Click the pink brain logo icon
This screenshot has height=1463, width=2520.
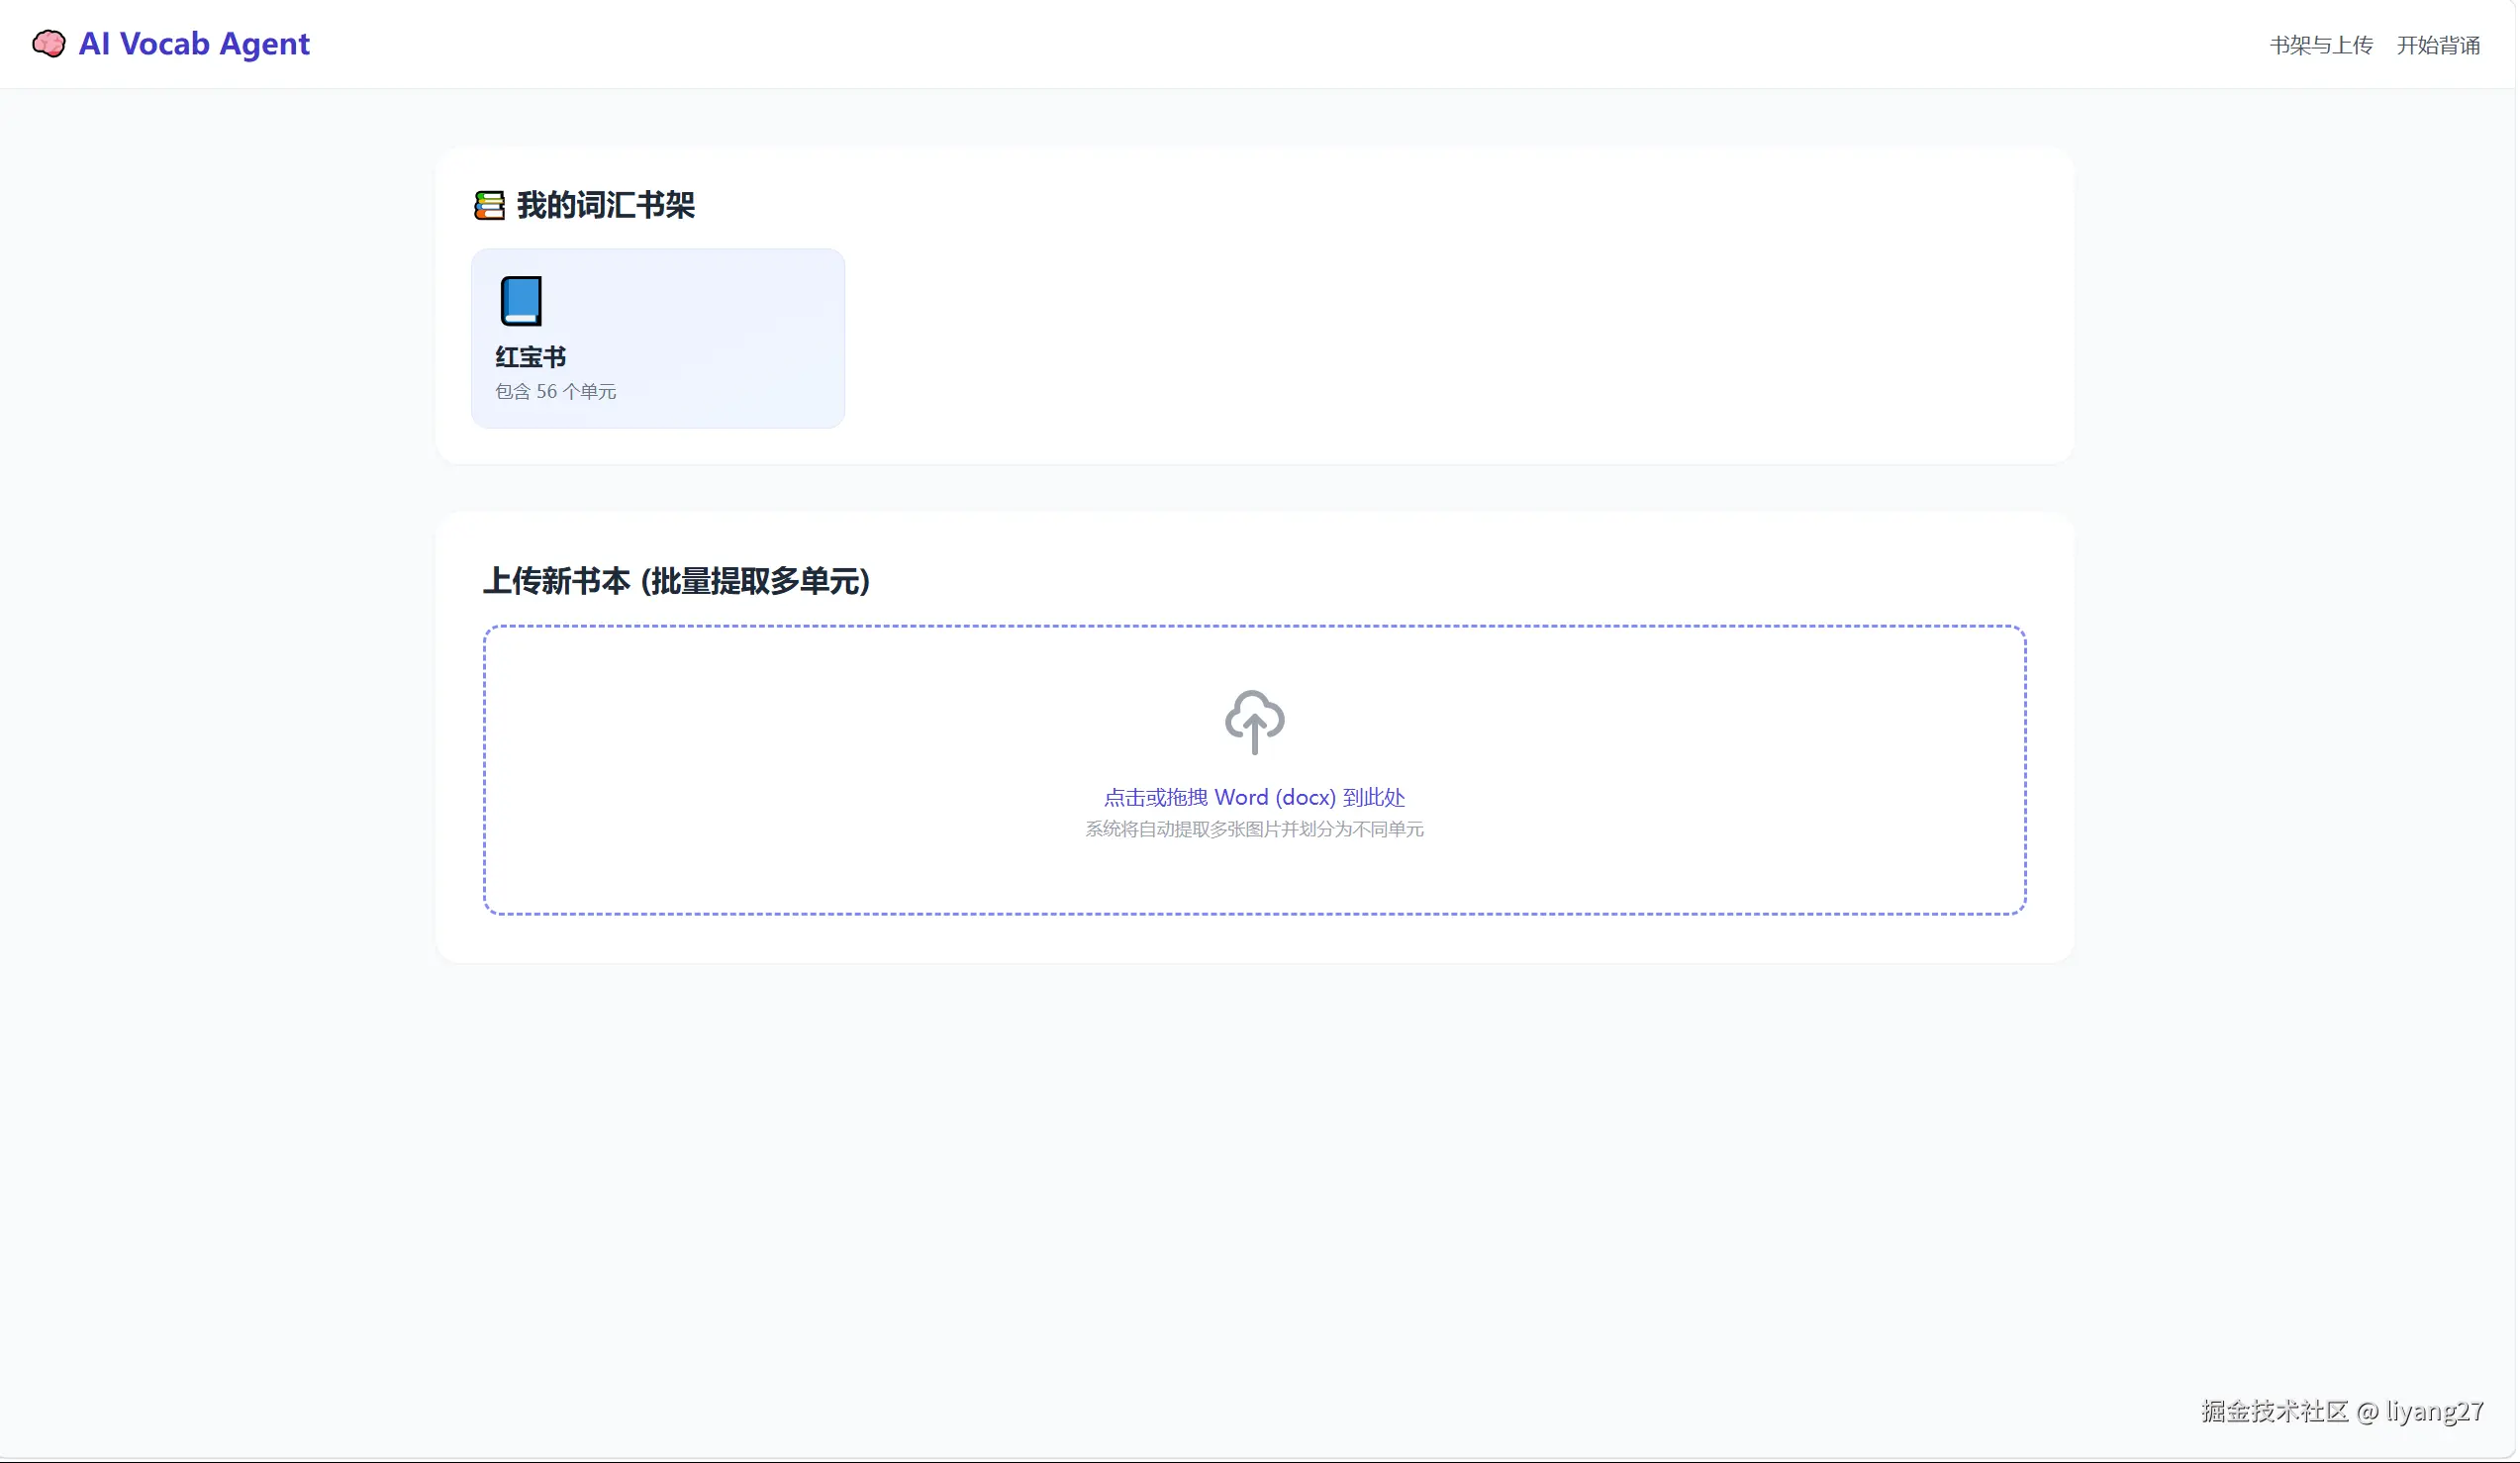pos(49,44)
